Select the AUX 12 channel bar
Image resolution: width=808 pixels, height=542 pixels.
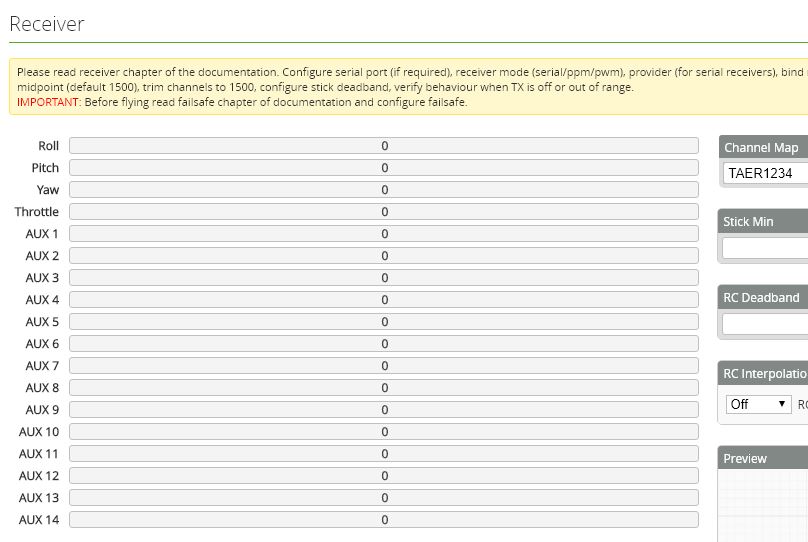pyautogui.click(x=384, y=476)
